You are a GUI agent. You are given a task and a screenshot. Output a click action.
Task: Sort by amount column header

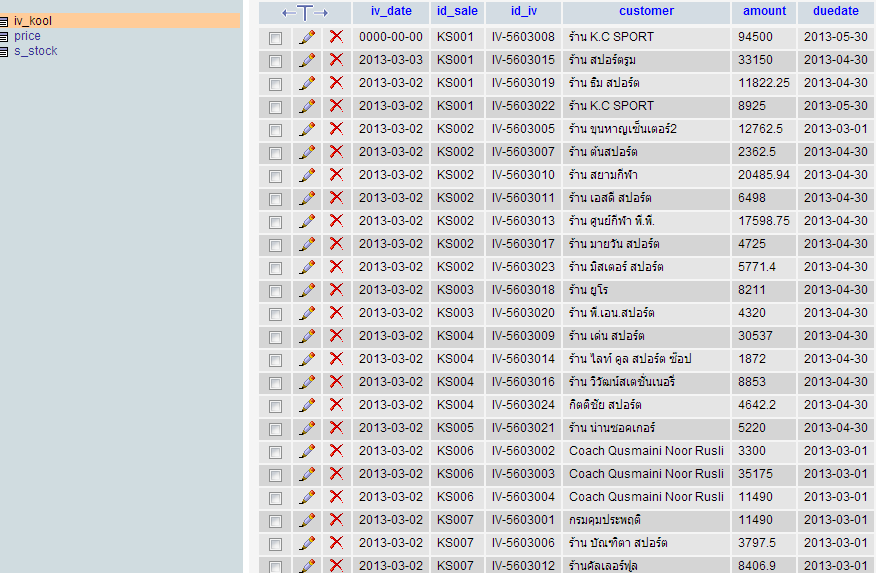pos(764,11)
